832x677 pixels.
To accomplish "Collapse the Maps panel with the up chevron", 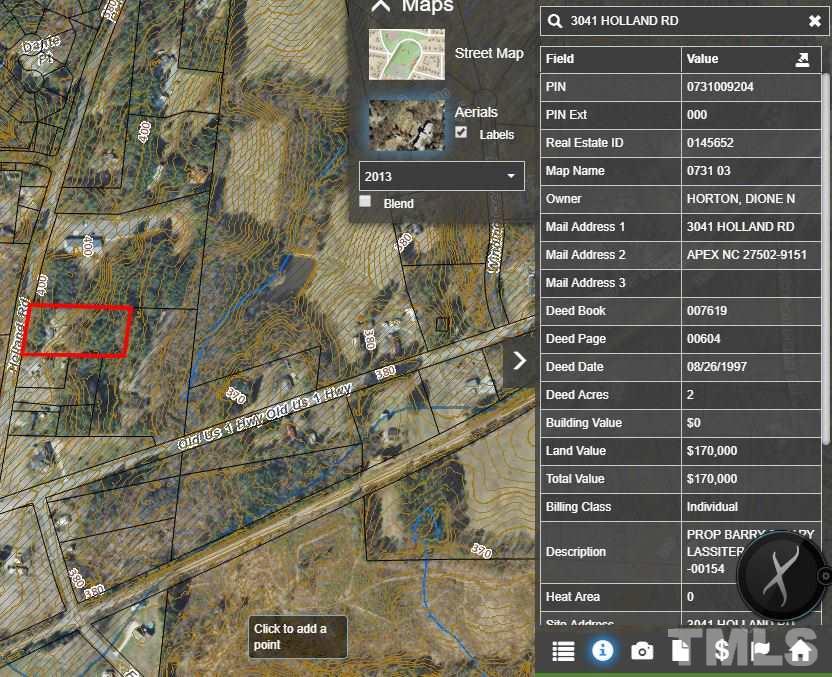I will pyautogui.click(x=381, y=6).
